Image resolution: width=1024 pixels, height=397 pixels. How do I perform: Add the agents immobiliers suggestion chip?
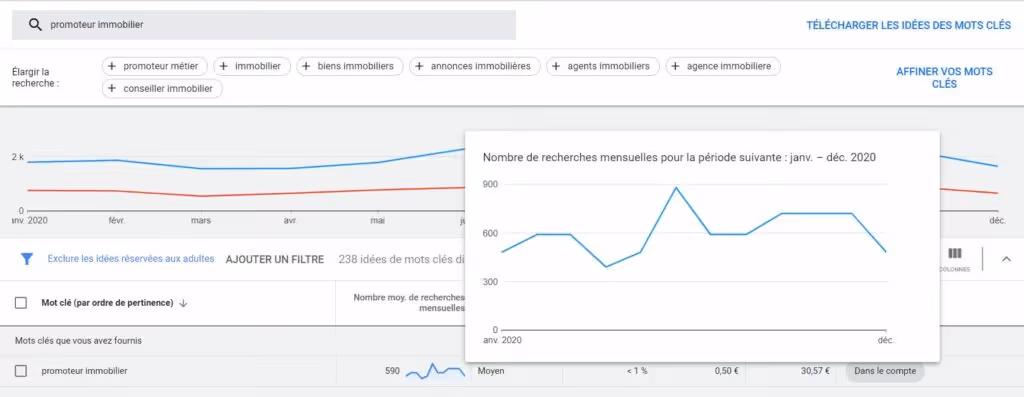coord(603,66)
